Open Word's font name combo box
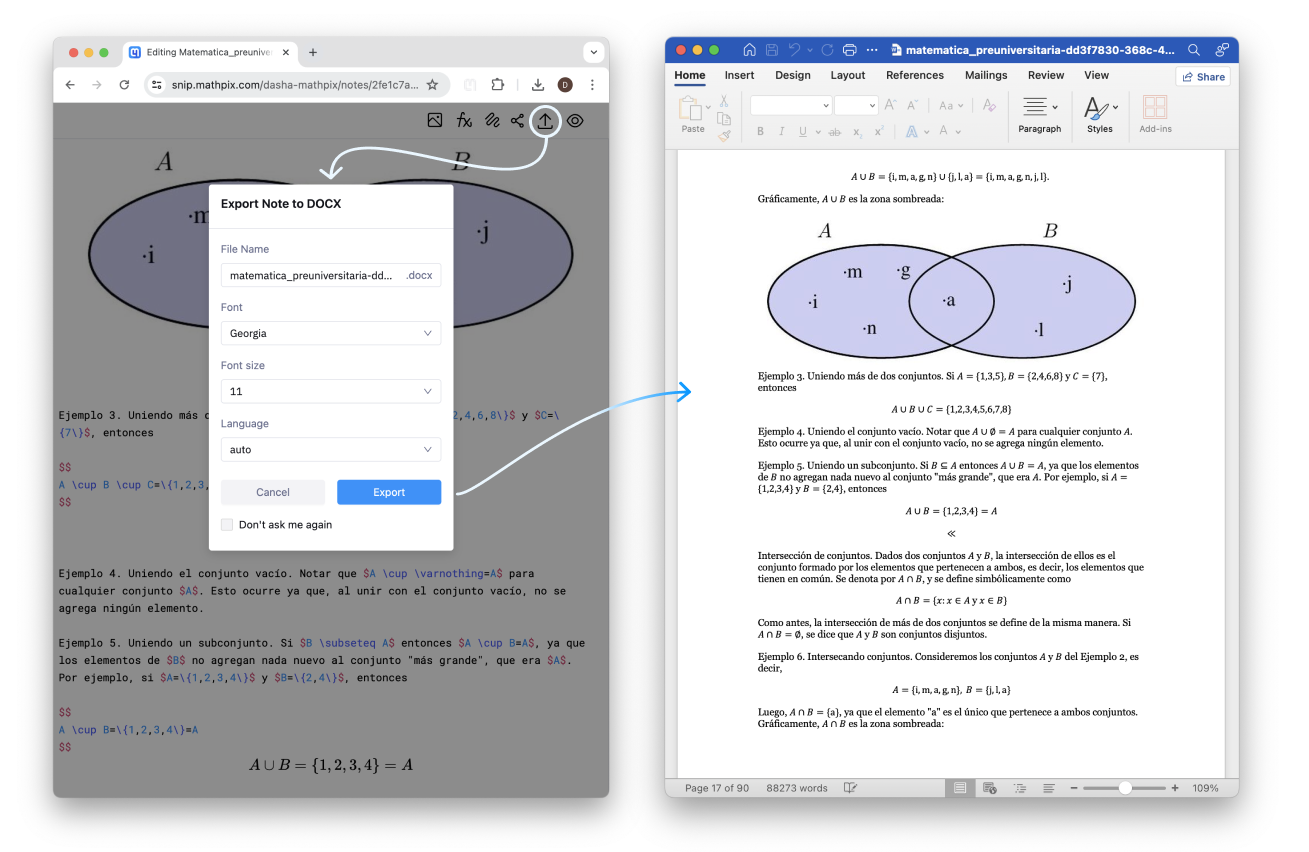1309x852 pixels. tap(791, 105)
